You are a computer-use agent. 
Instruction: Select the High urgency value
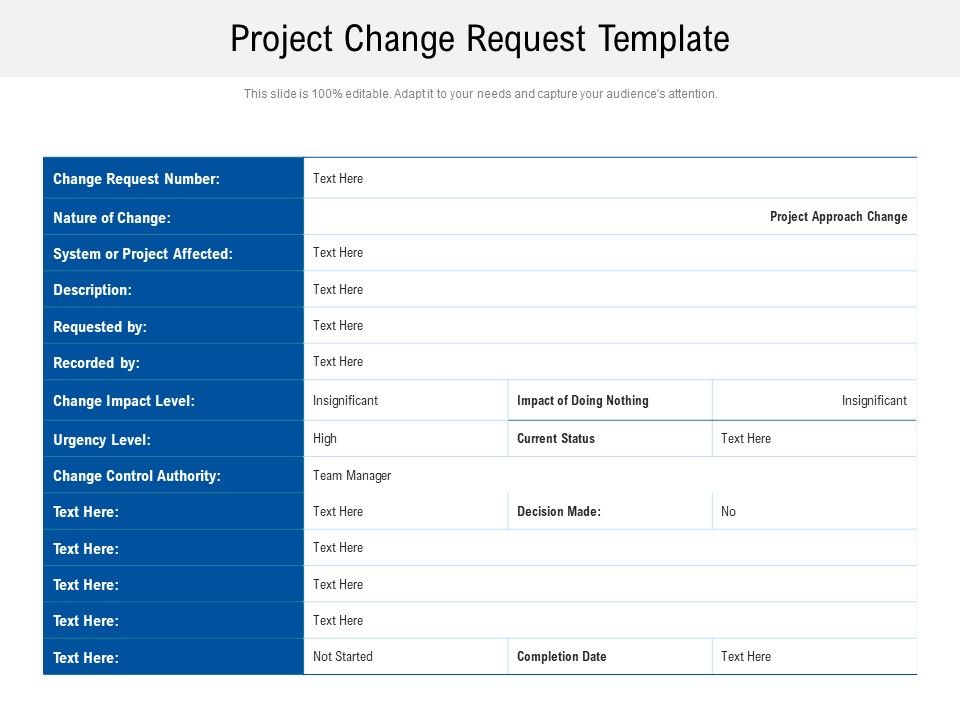click(x=324, y=438)
